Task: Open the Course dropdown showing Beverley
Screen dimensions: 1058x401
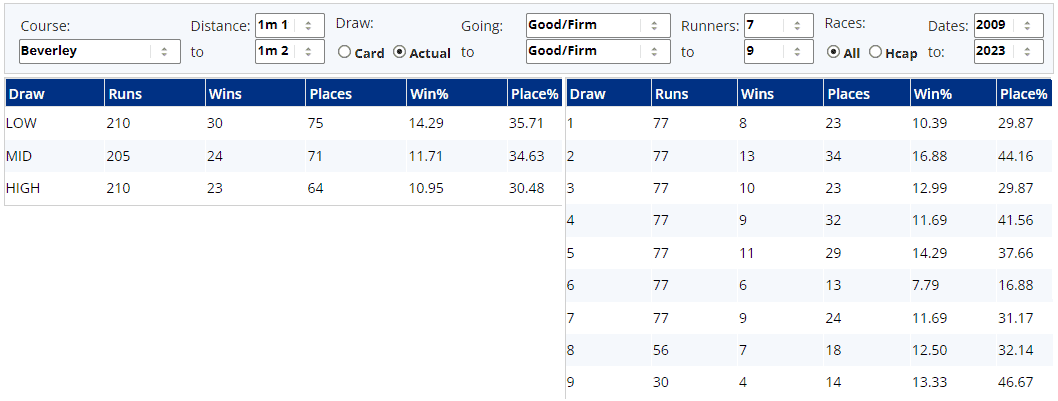Action: point(99,51)
